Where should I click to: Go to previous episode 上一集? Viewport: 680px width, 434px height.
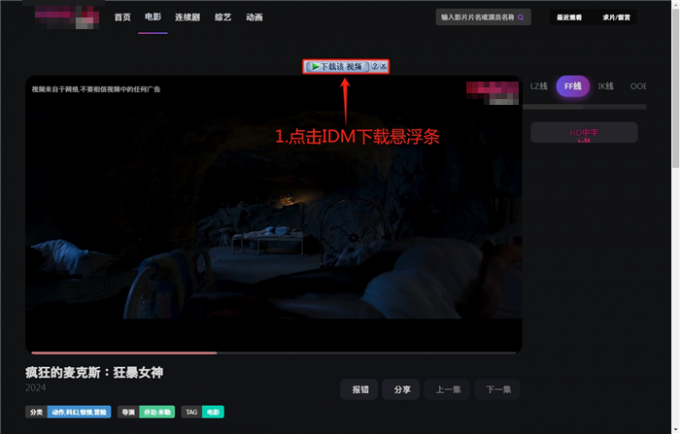tap(448, 389)
